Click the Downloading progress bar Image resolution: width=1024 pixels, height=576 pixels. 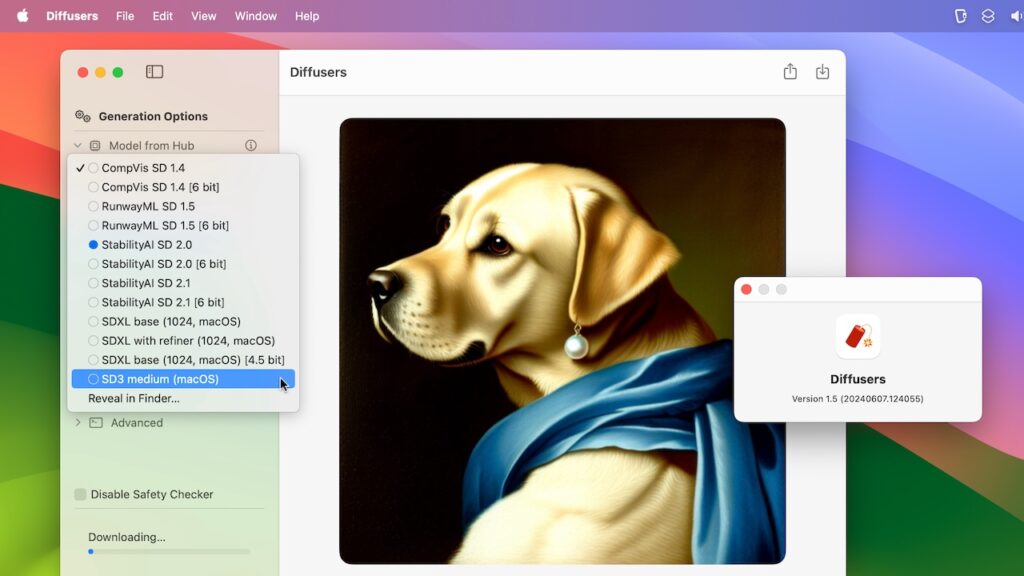[x=168, y=551]
